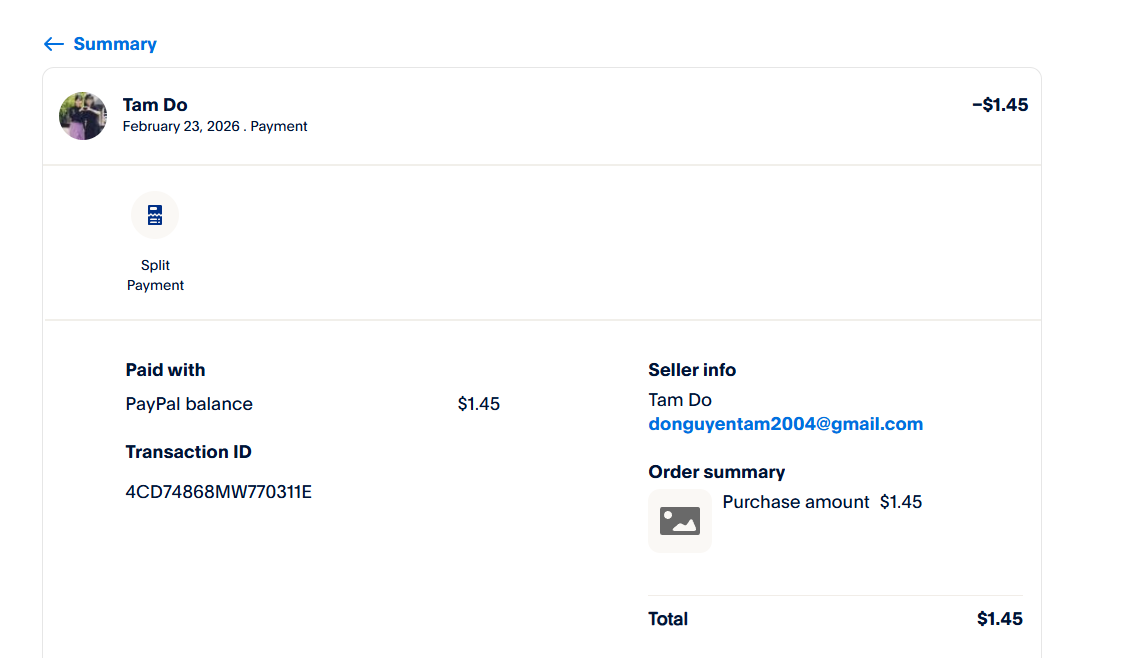Go back via the Summary link
The height and width of the screenshot is (658, 1140).
coord(115,44)
